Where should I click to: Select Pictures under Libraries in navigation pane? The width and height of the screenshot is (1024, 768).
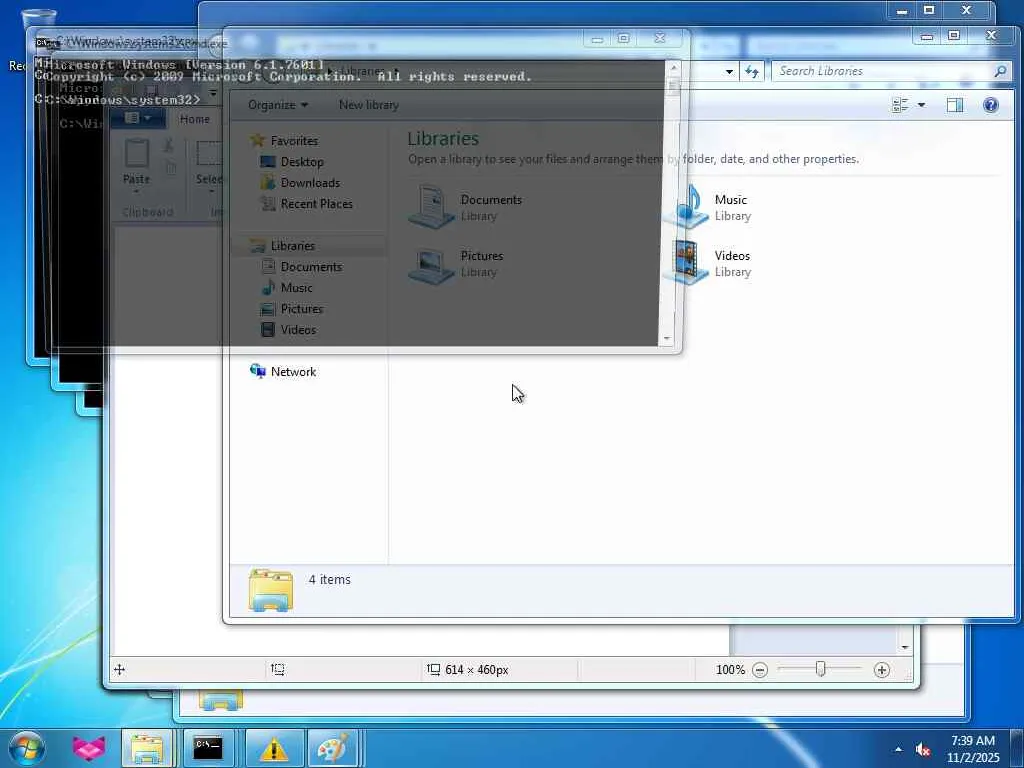(x=292, y=308)
